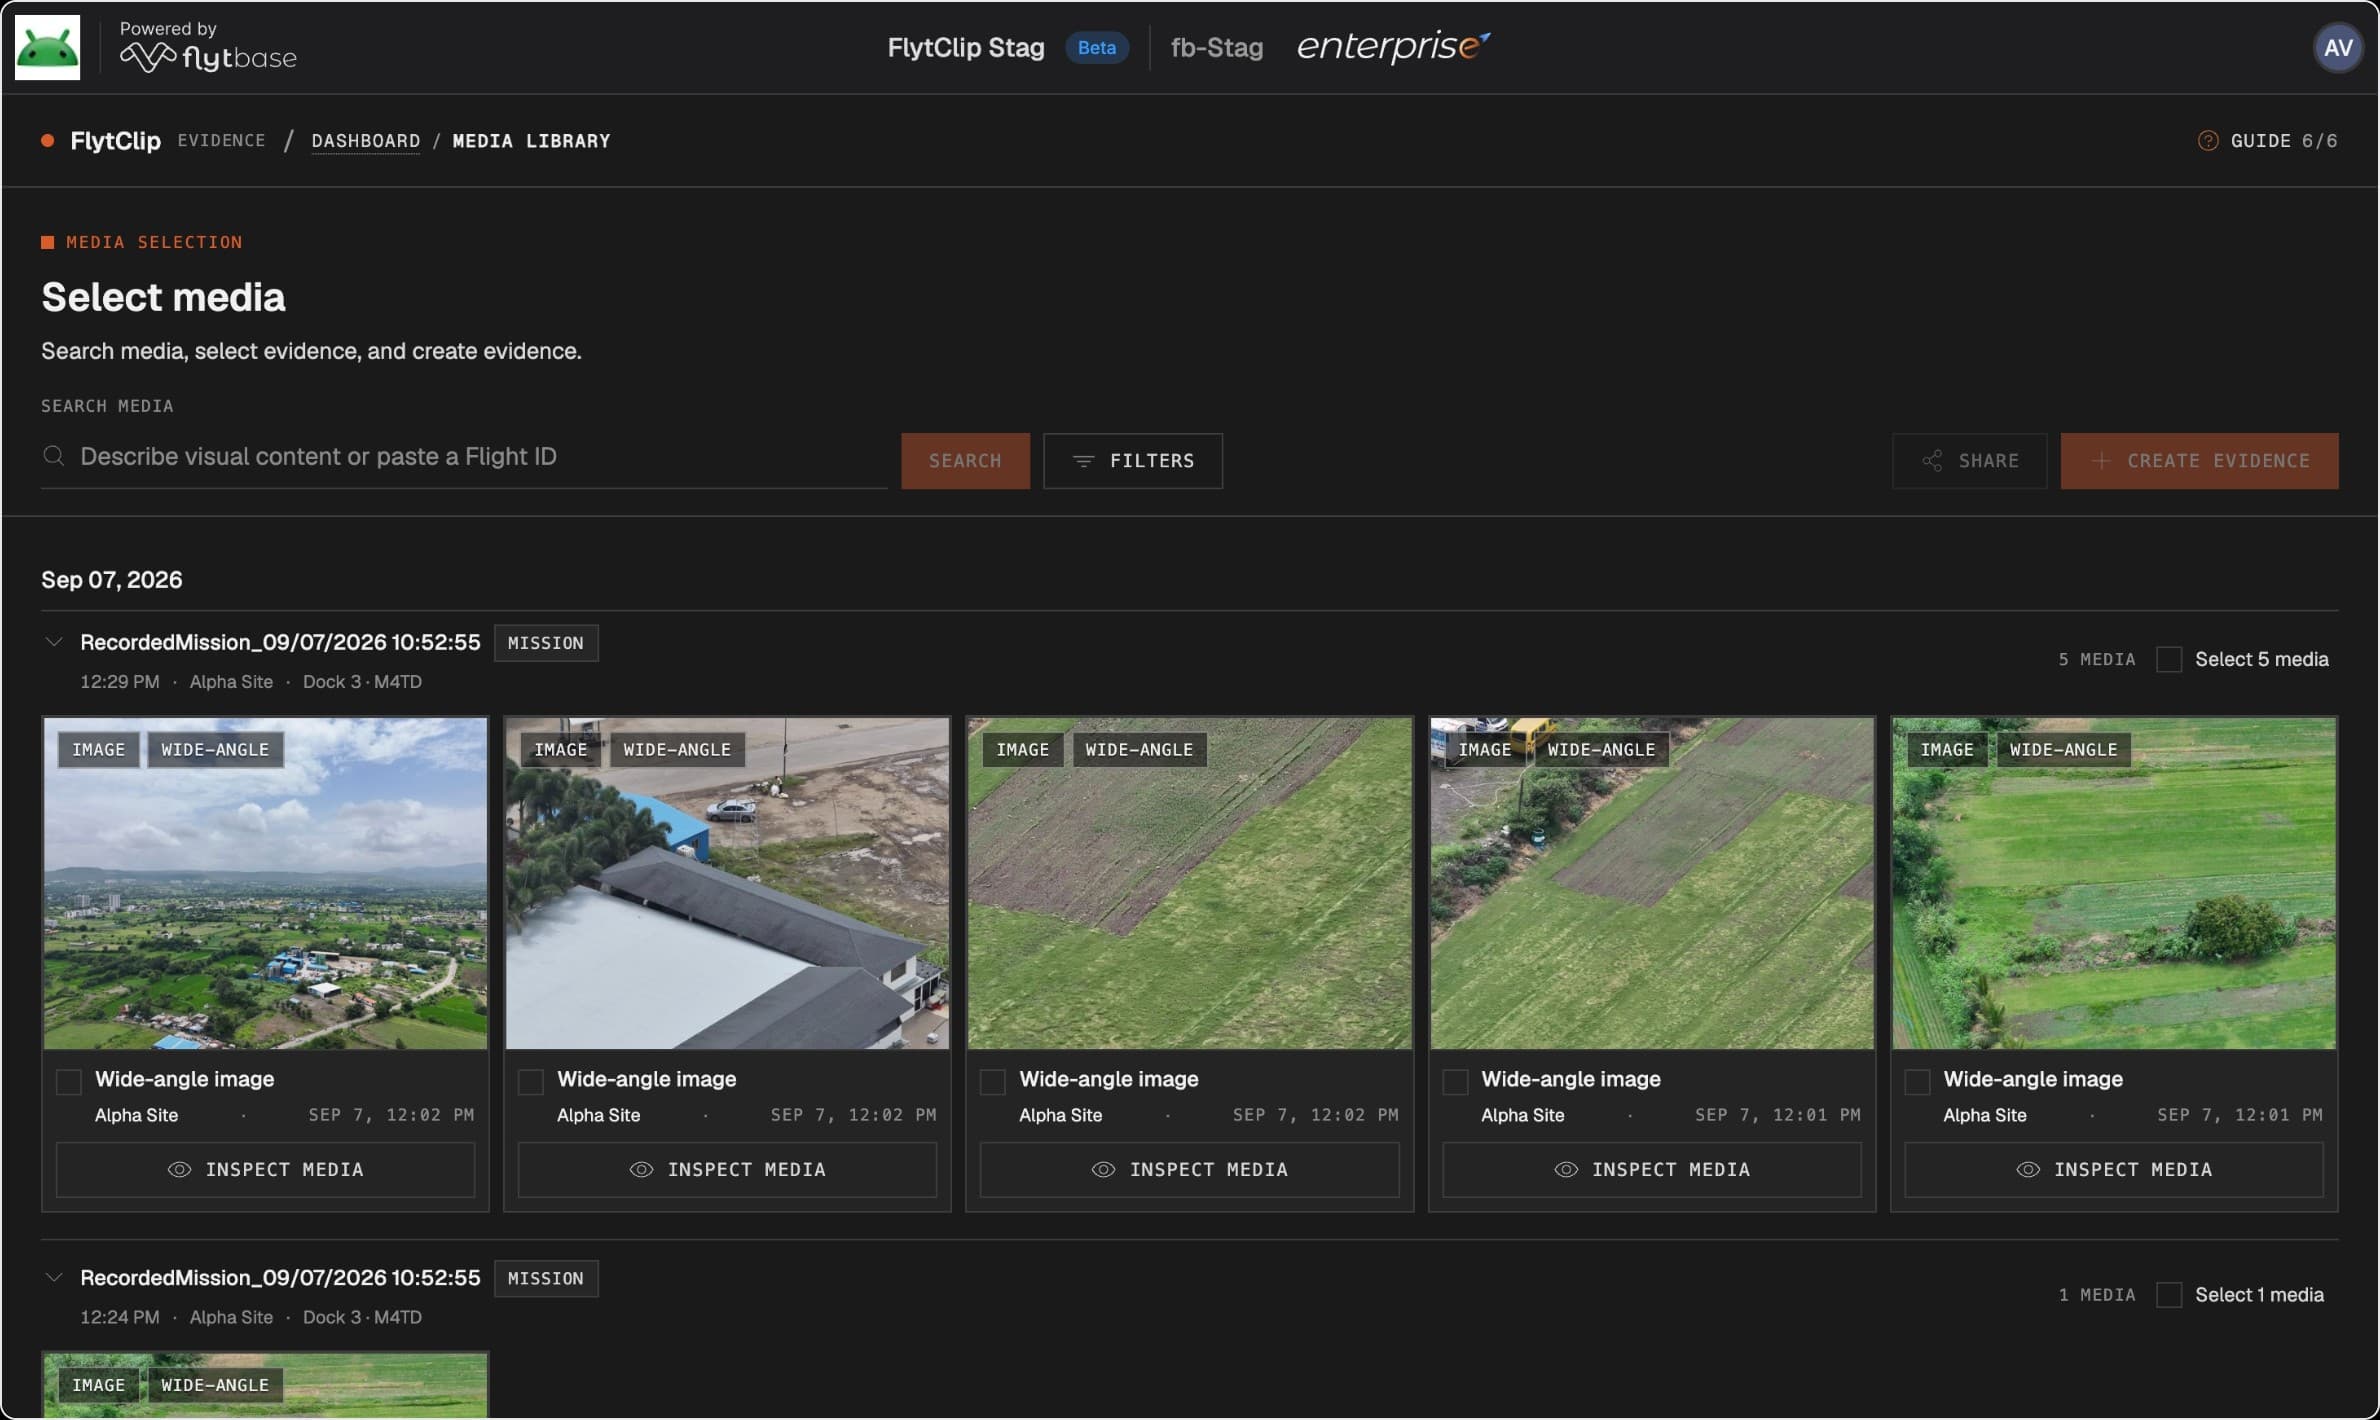The width and height of the screenshot is (2380, 1420).
Task: Click the magnifier icon in search field
Action: pyautogui.click(x=54, y=456)
